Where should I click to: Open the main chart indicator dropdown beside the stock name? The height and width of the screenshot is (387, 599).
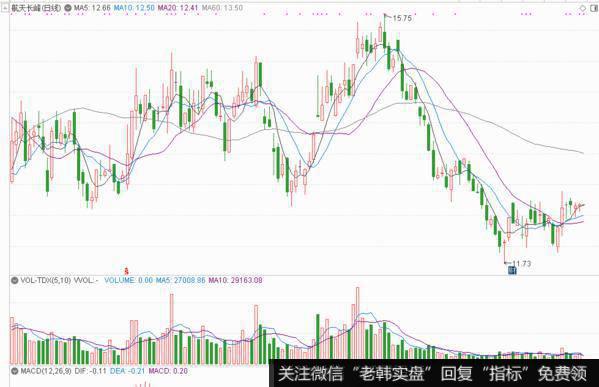(68, 8)
